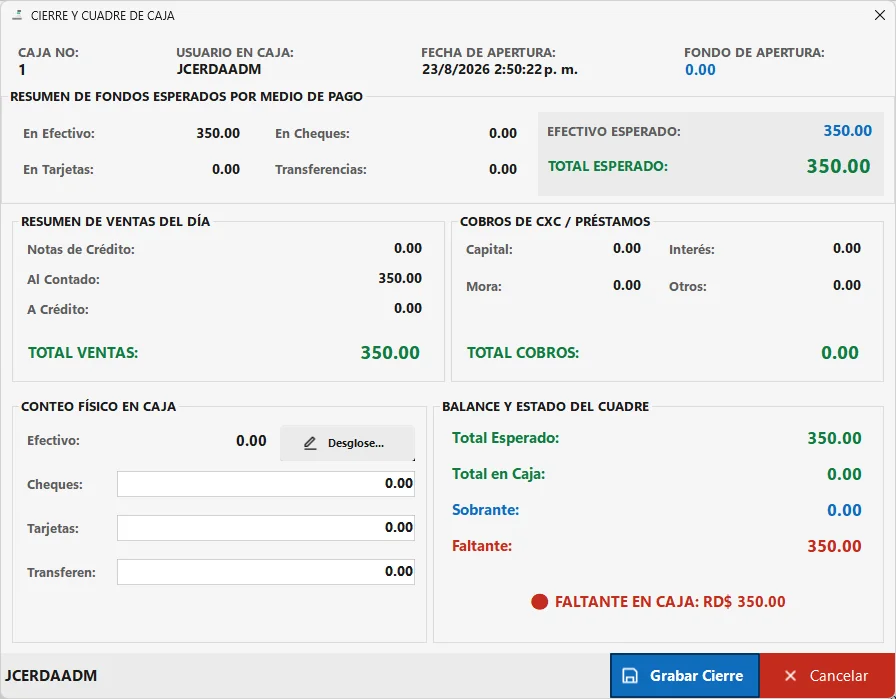896x699 pixels.
Task: Click the Total Esperado amount in the Balance panel
Action: (x=834, y=438)
